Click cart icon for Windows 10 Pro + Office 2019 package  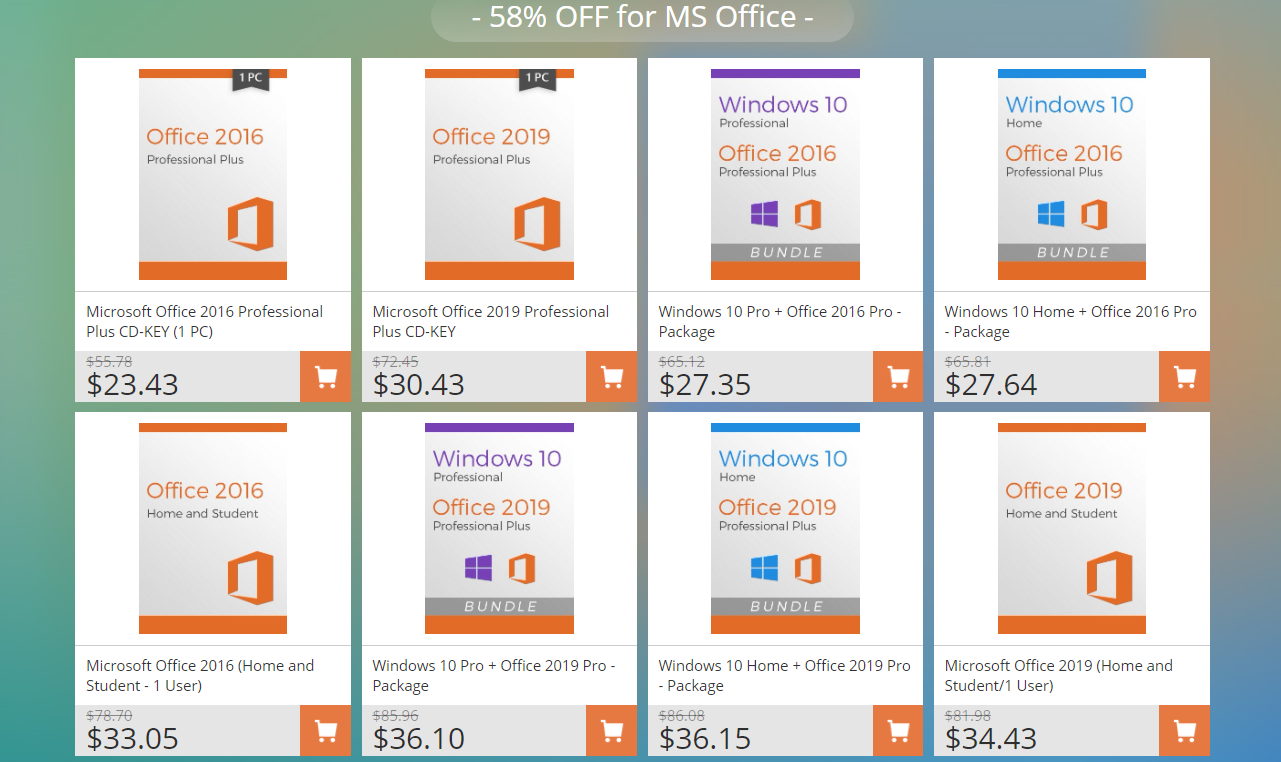pos(611,731)
